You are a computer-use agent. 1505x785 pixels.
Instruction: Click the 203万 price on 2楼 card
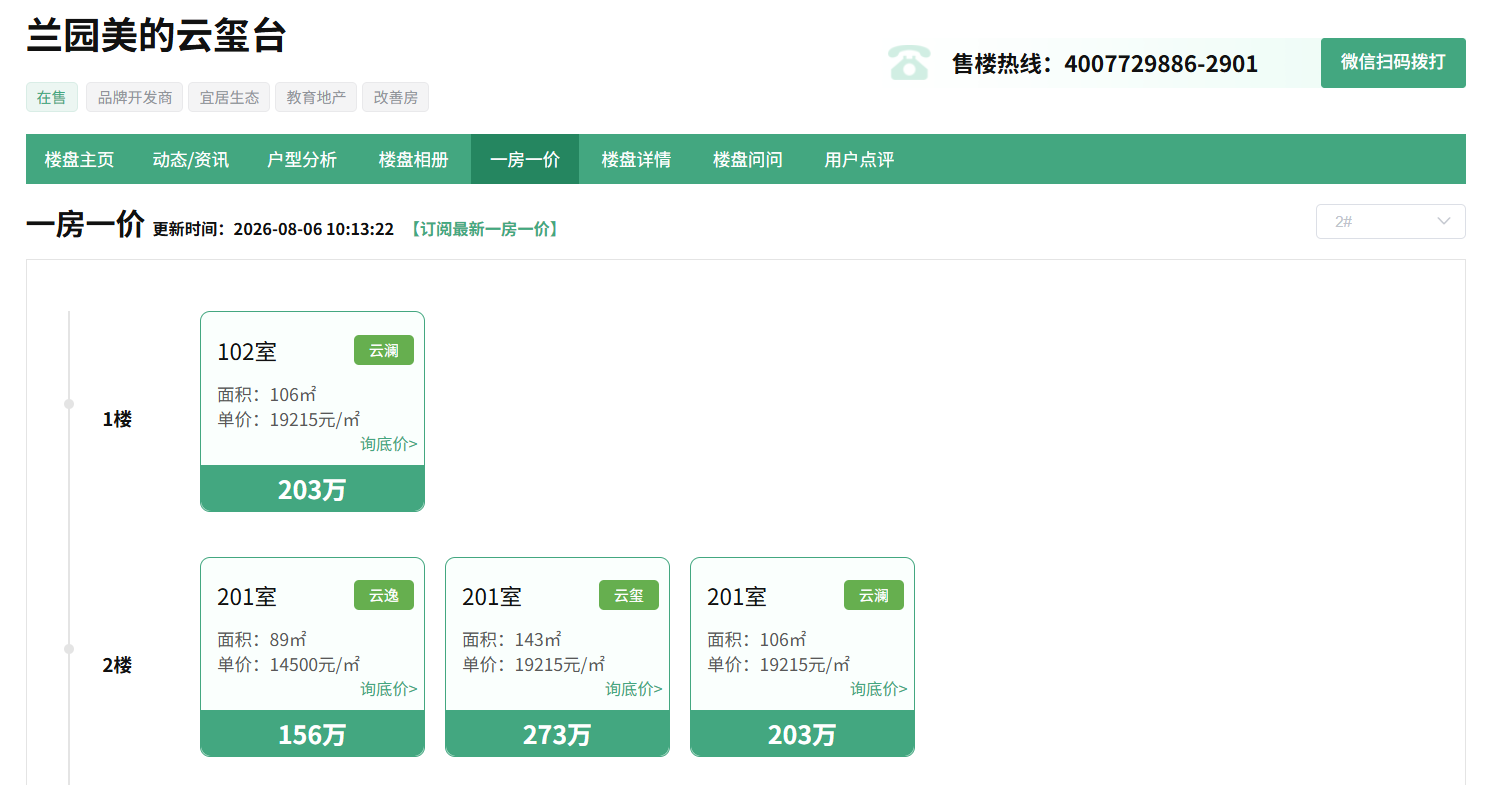802,734
